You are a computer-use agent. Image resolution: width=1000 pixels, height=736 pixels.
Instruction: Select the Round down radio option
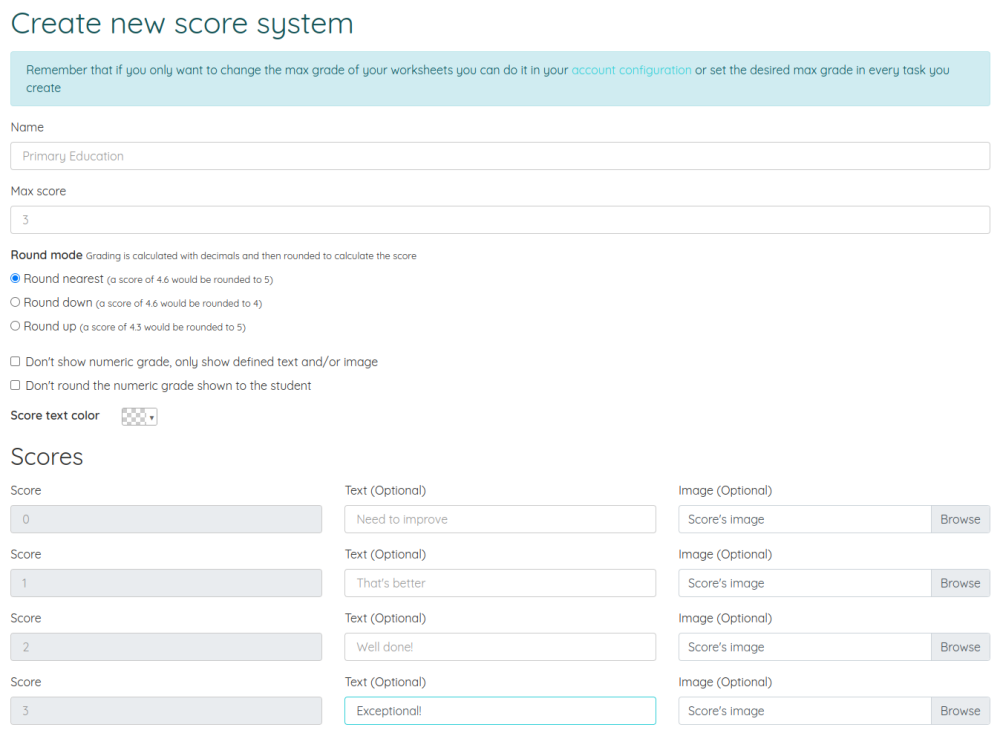click(15, 302)
